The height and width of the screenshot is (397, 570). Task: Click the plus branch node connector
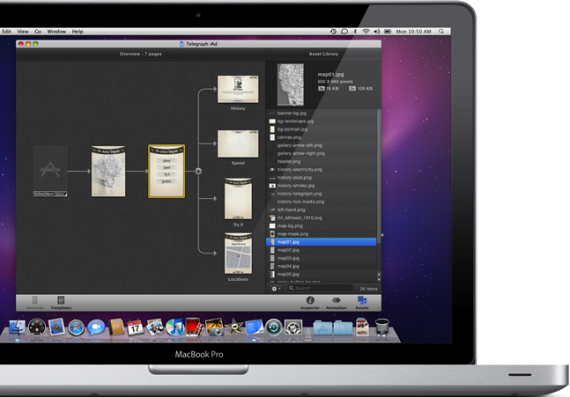(x=198, y=171)
